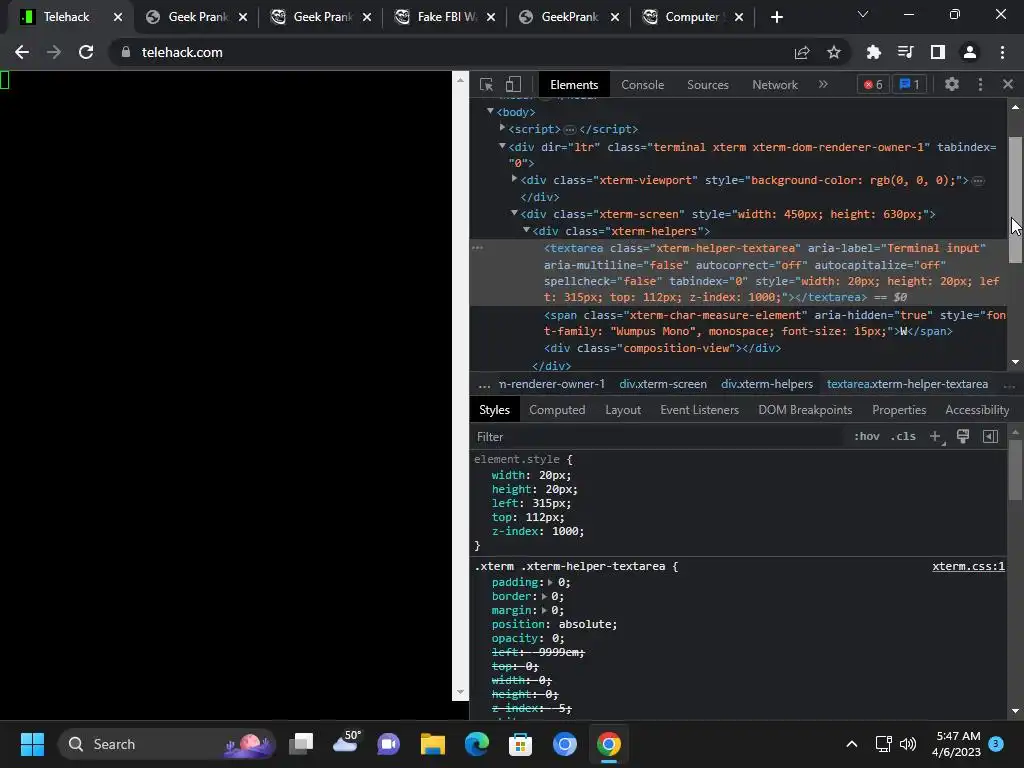
Task: Expand the border shorthand property
Action: coord(544,596)
